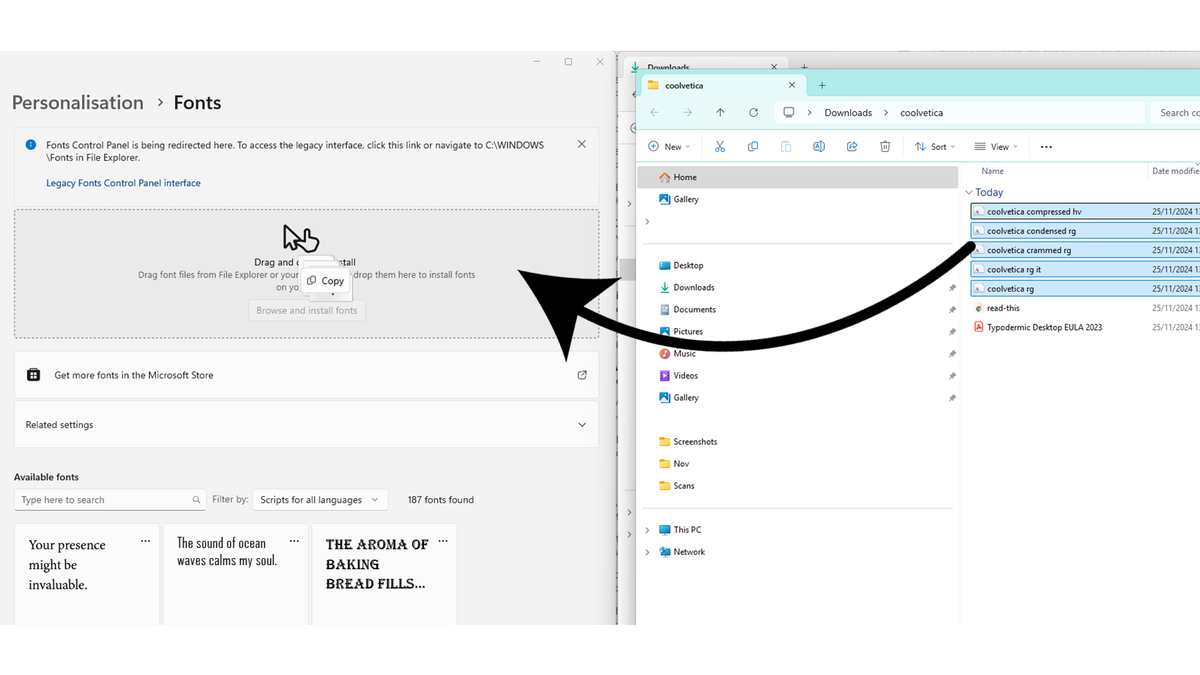
Task: Click the Browse and install fonts button
Action: [306, 310]
